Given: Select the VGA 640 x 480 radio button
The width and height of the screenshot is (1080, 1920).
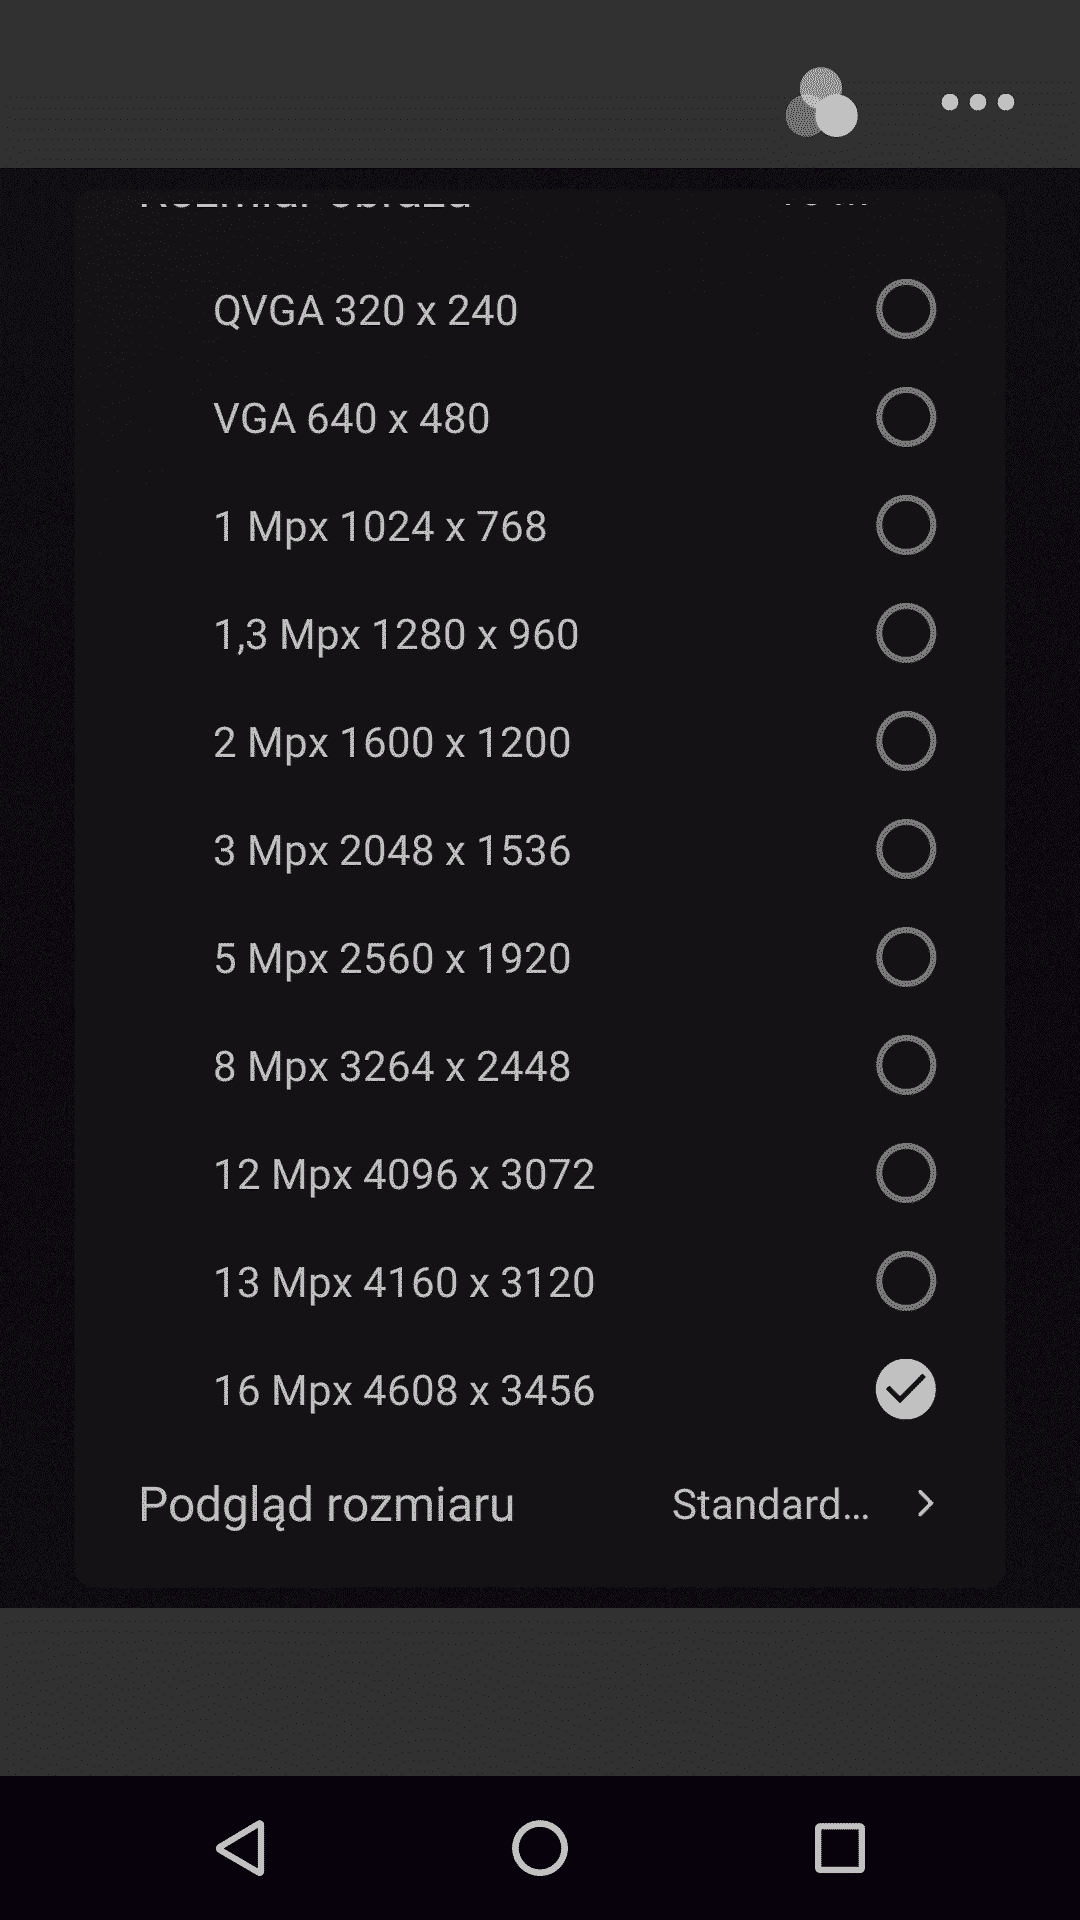Looking at the screenshot, I should [x=906, y=417].
